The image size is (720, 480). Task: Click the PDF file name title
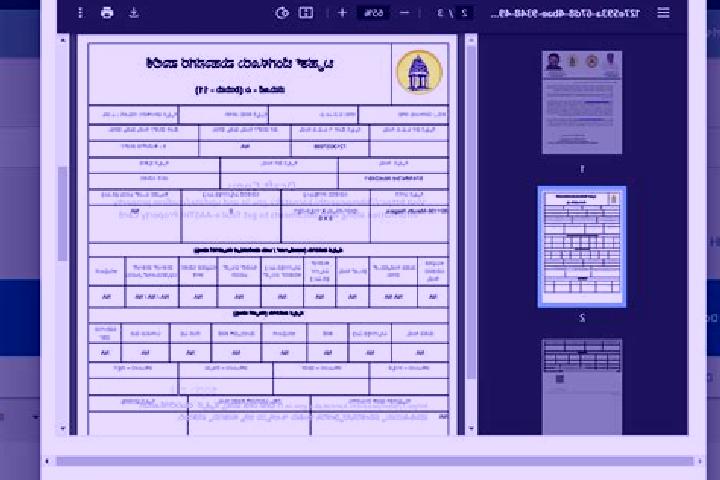tap(565, 13)
